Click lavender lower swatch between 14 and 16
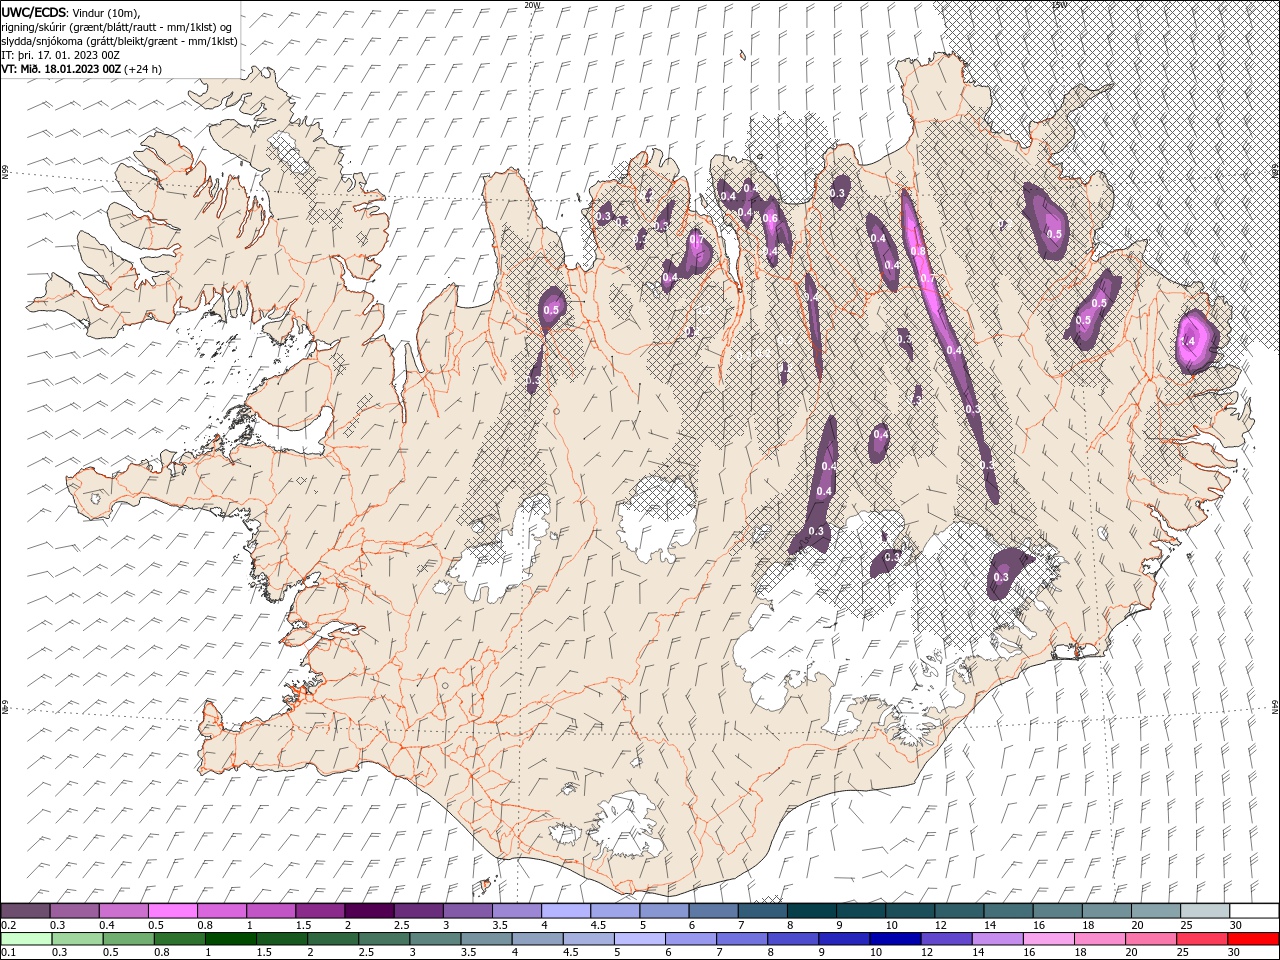 (x=996, y=939)
